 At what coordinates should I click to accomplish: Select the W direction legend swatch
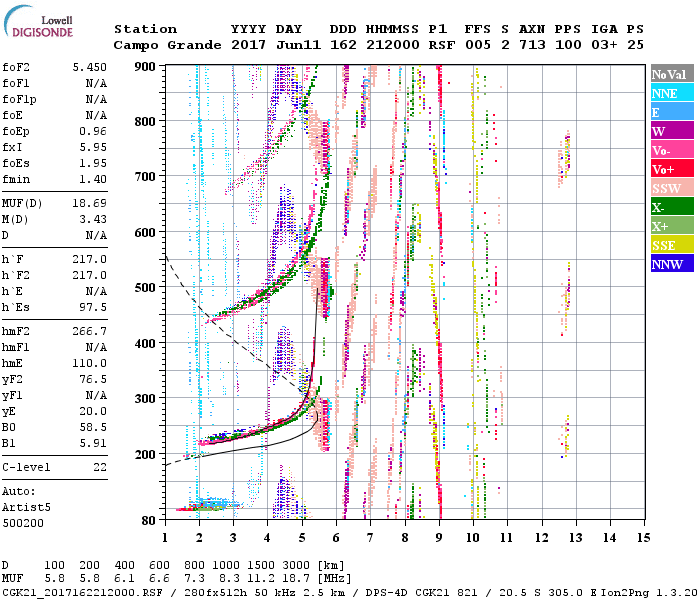[x=672, y=131]
